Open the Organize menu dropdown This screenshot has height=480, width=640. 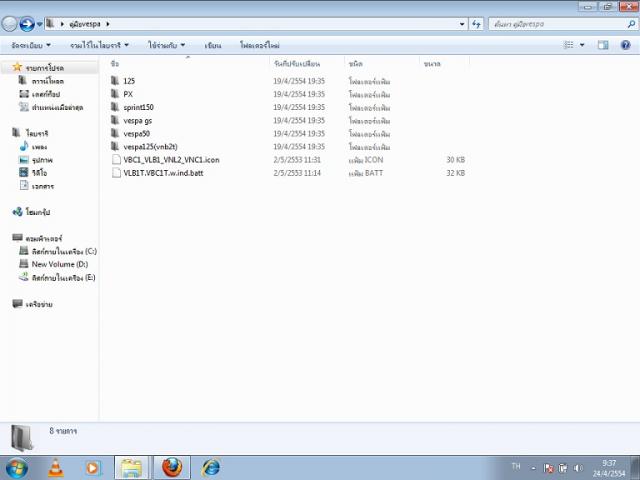29,45
